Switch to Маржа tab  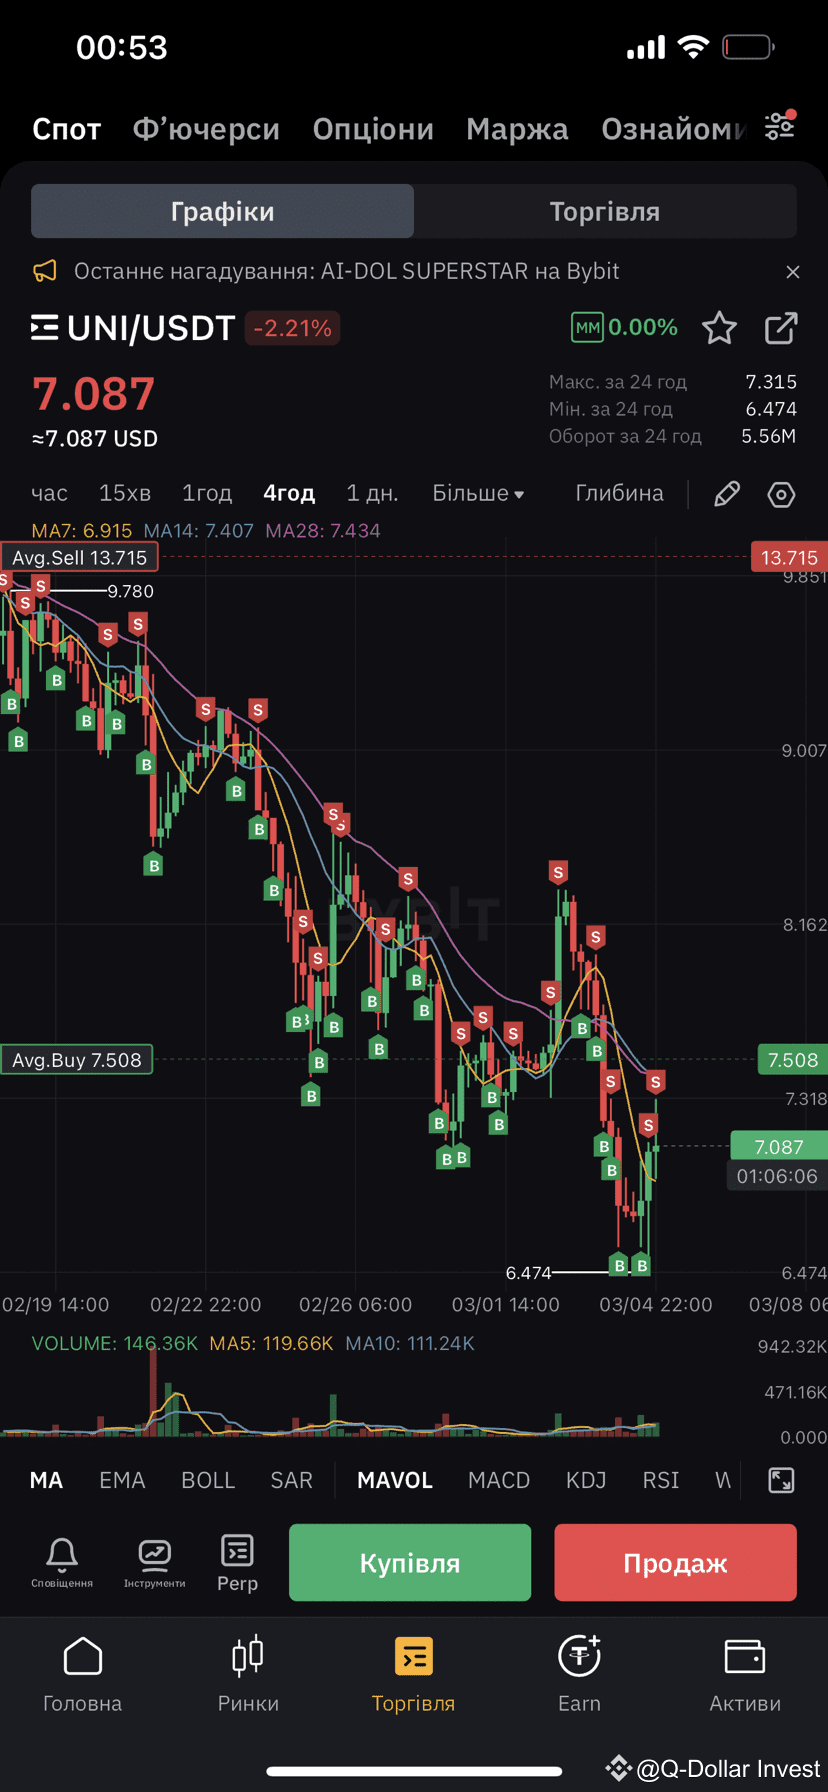tap(517, 129)
